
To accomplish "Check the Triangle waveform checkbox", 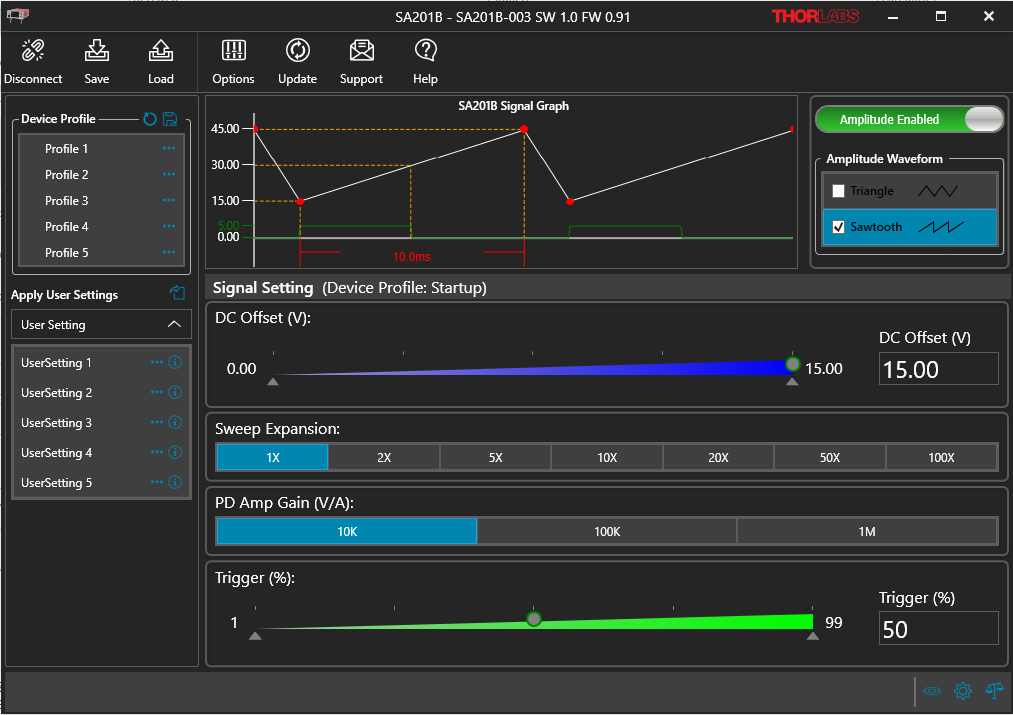I will pyautogui.click(x=838, y=190).
